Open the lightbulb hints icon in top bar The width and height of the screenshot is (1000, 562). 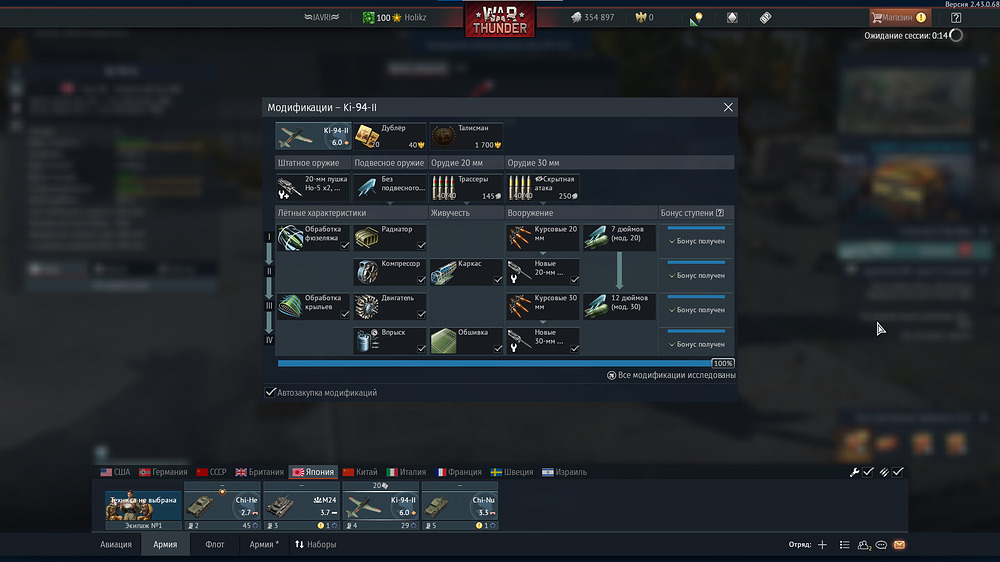coord(696,18)
